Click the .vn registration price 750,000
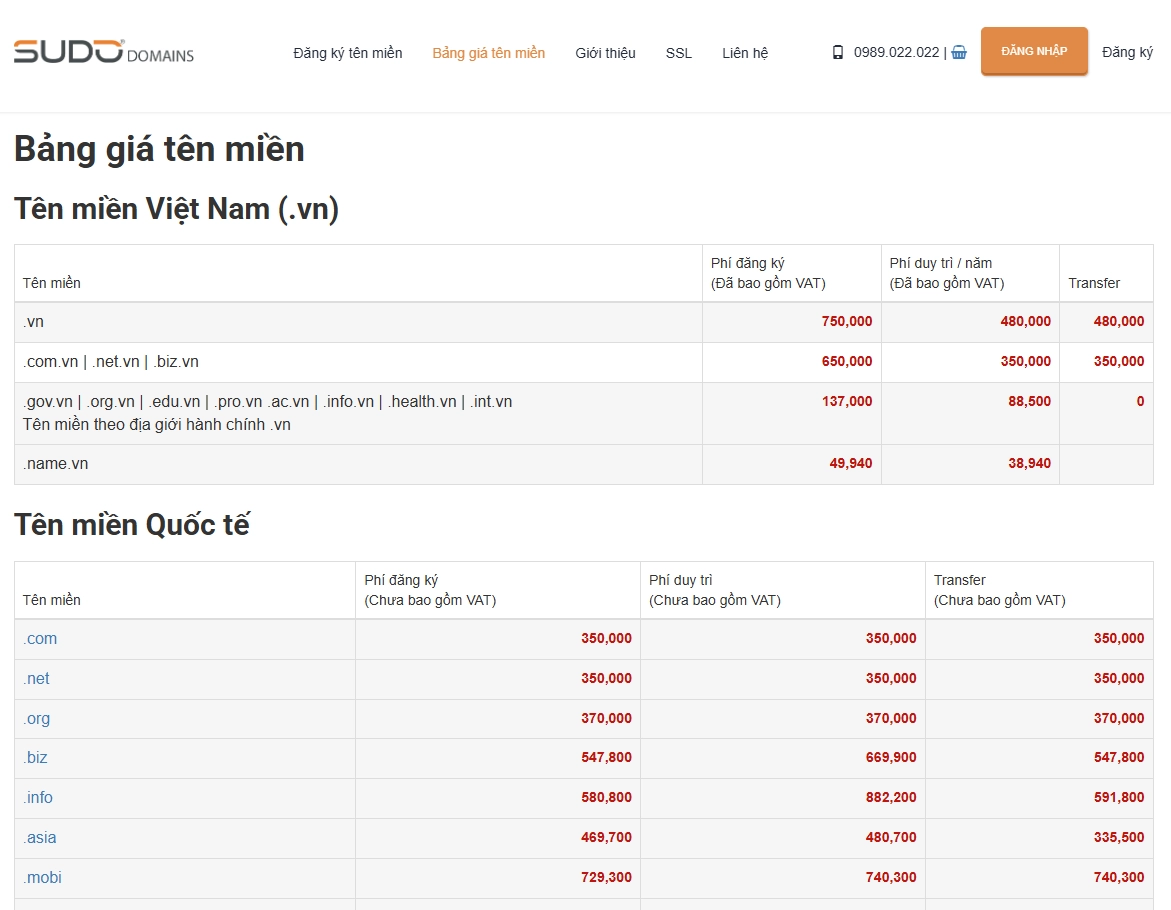The height and width of the screenshot is (910, 1171). pos(846,322)
